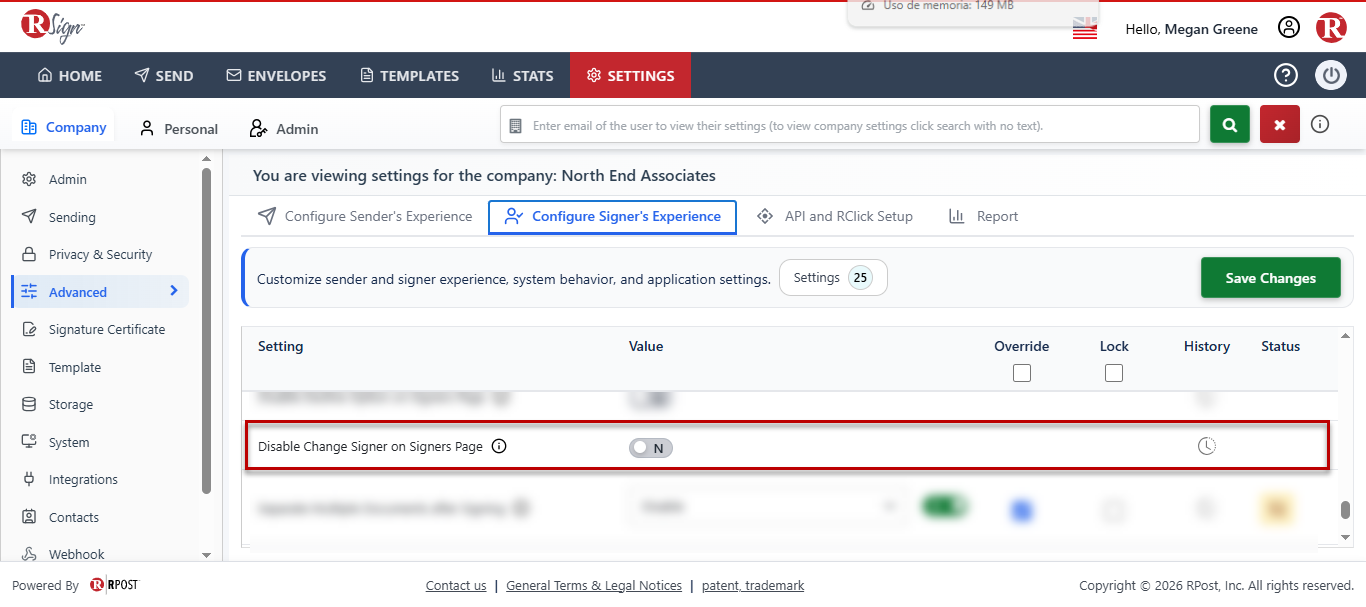Click the user email search field
Screen dimensions: 1366x607
coord(850,126)
